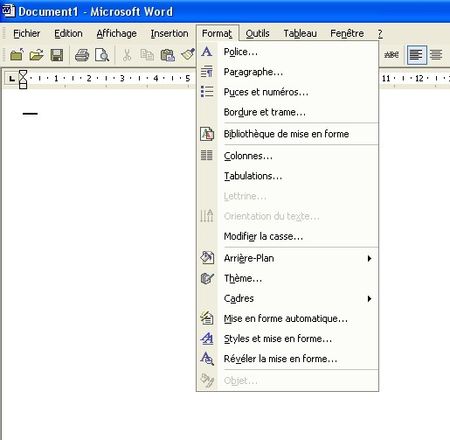Click the strikethrough abc toolbar icon
450x440 pixels.
(x=391, y=54)
